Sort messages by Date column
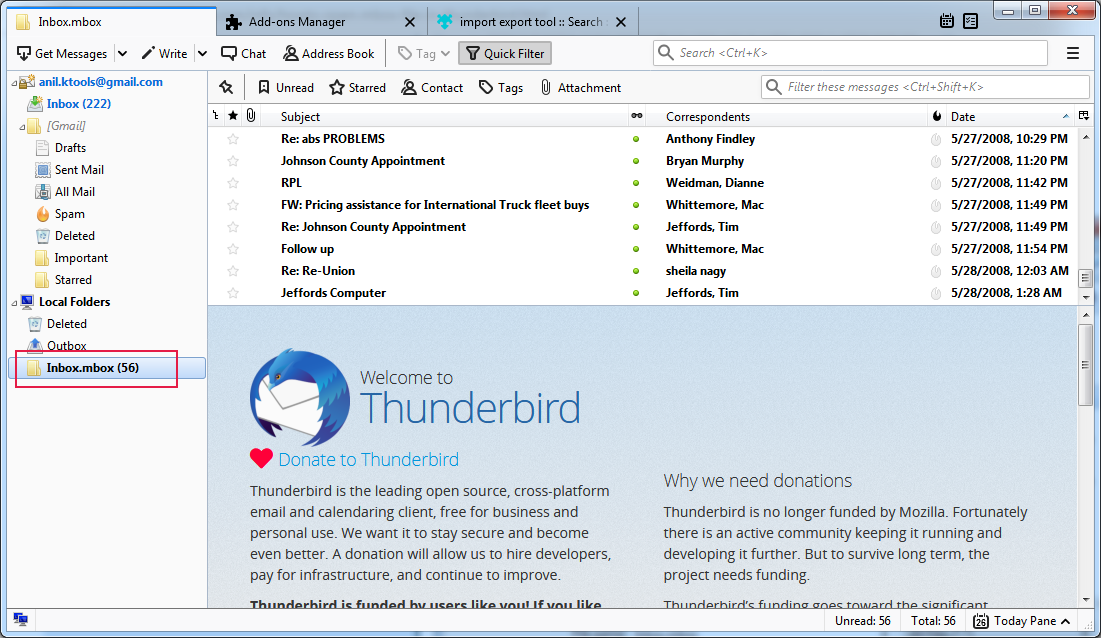1101x638 pixels. 1009,117
